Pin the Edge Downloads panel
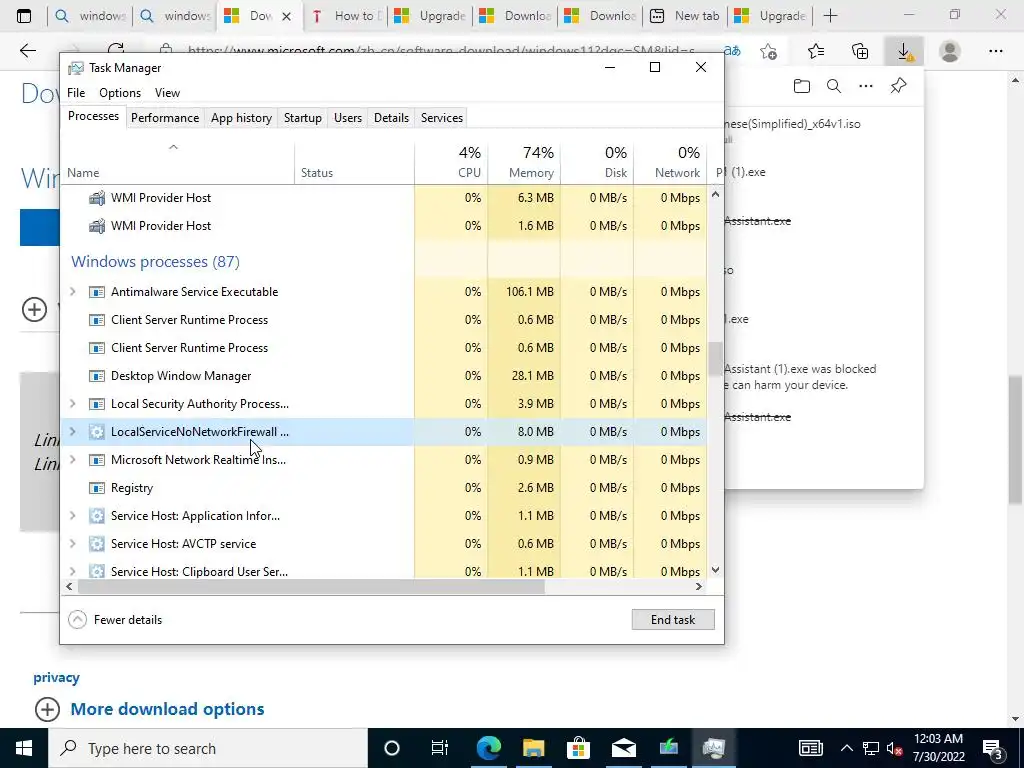The height and width of the screenshot is (768, 1024). click(x=899, y=86)
